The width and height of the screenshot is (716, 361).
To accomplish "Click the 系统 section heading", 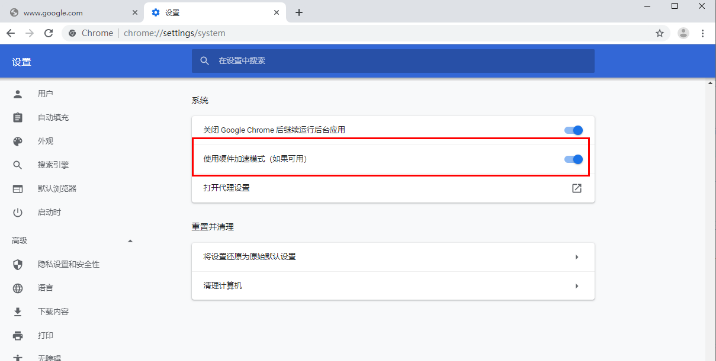I will [200, 100].
